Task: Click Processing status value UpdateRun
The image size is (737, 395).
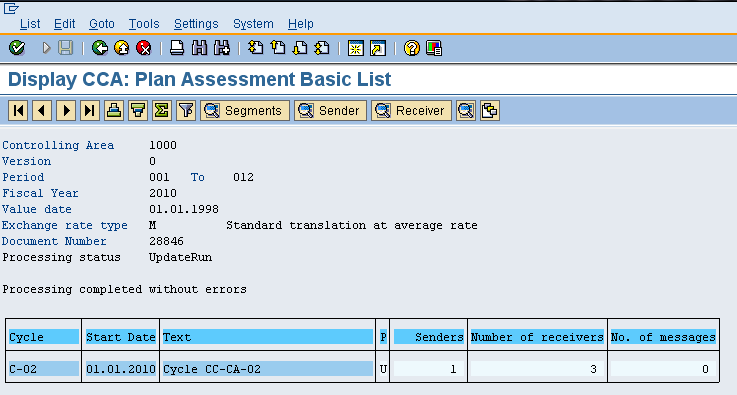Action: (x=180, y=257)
